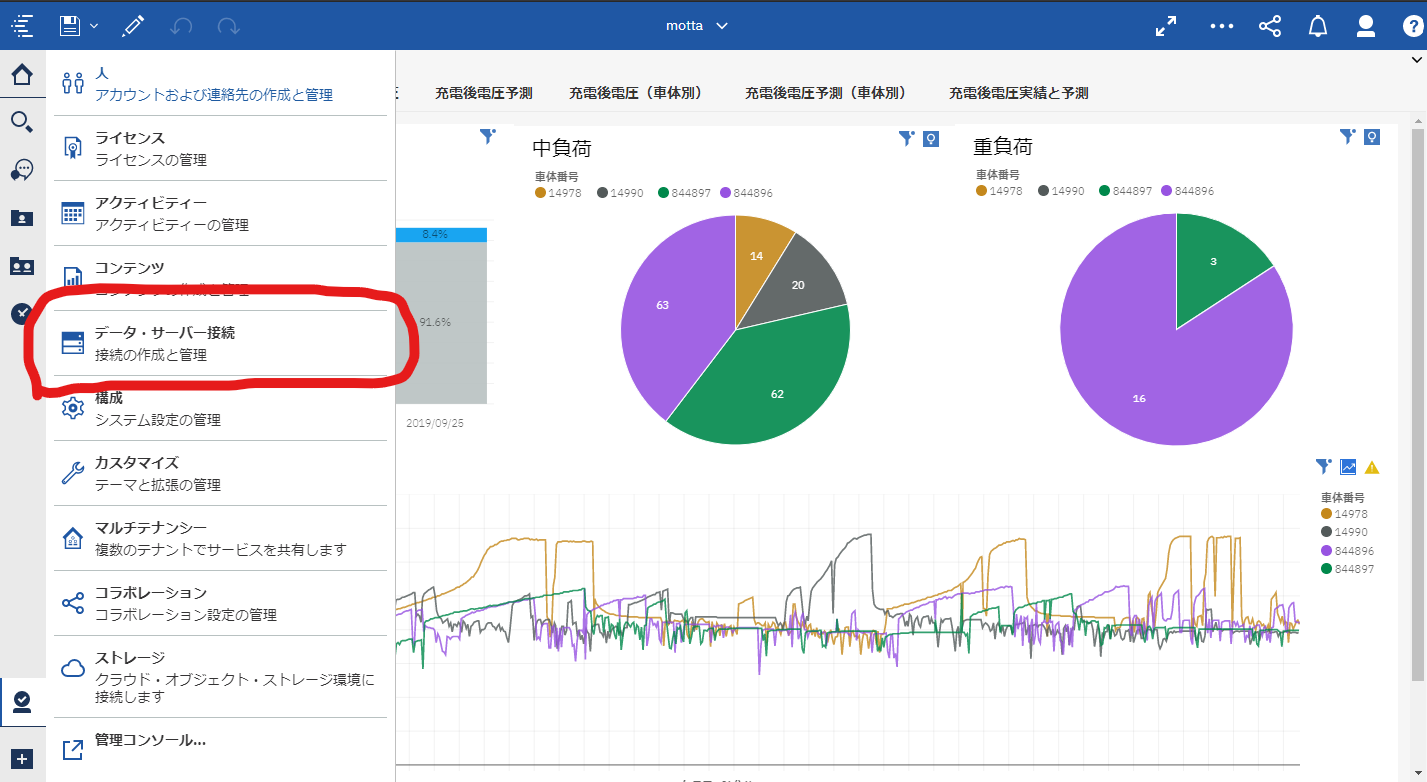This screenshot has height=782, width=1427.
Task: Click insights lightbulb icon on 重負荷 chart
Action: pyautogui.click(x=1372, y=137)
